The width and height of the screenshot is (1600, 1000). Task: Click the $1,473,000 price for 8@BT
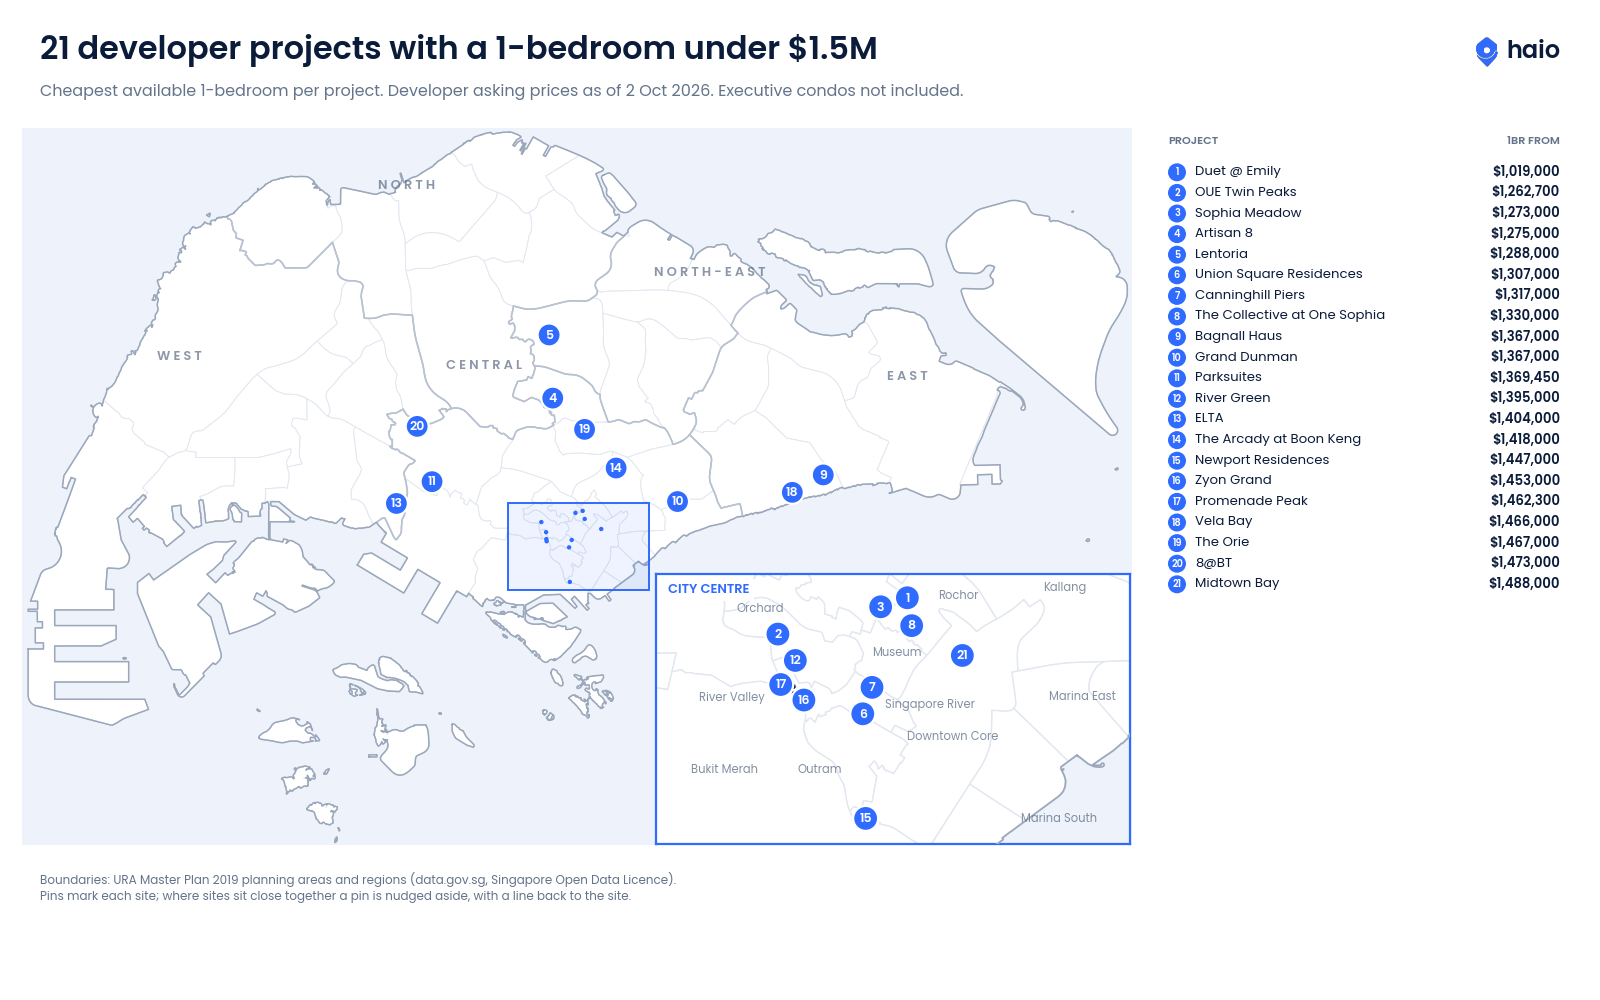click(x=1525, y=563)
